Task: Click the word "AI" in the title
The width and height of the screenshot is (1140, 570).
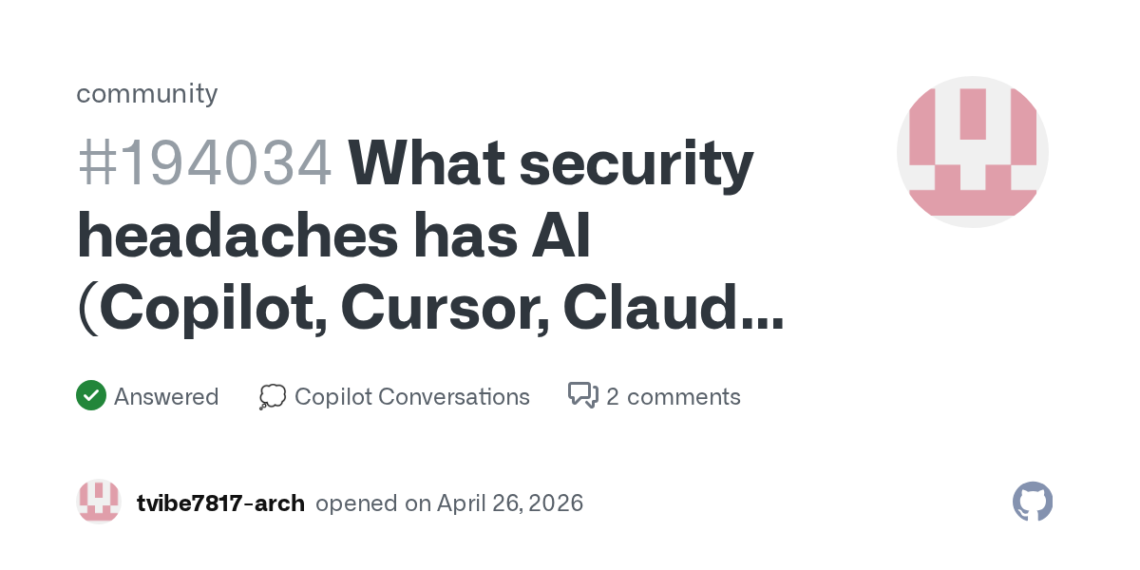Action: point(561,237)
